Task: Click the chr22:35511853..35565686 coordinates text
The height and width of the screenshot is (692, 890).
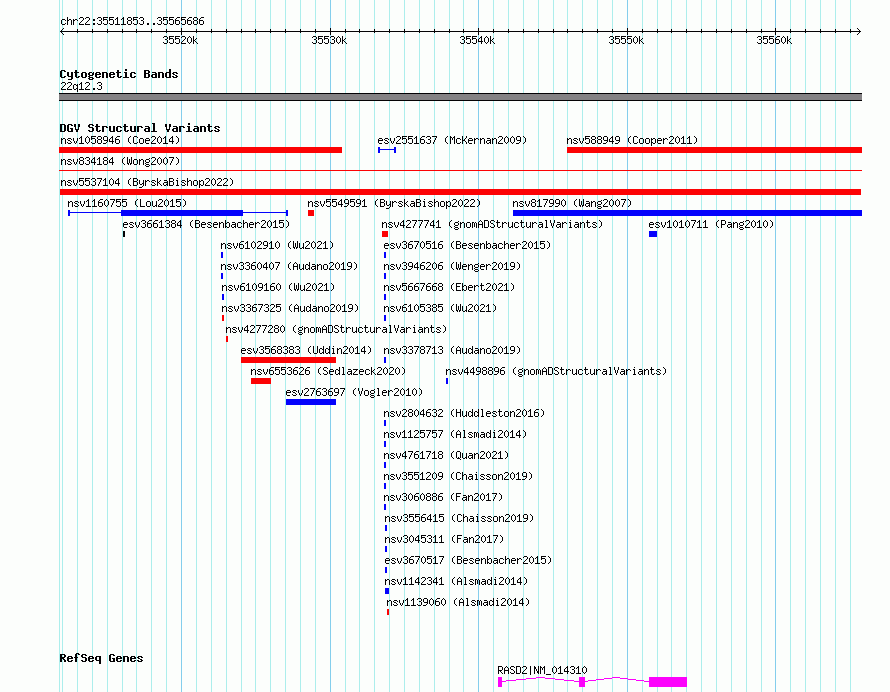Action: click(132, 22)
